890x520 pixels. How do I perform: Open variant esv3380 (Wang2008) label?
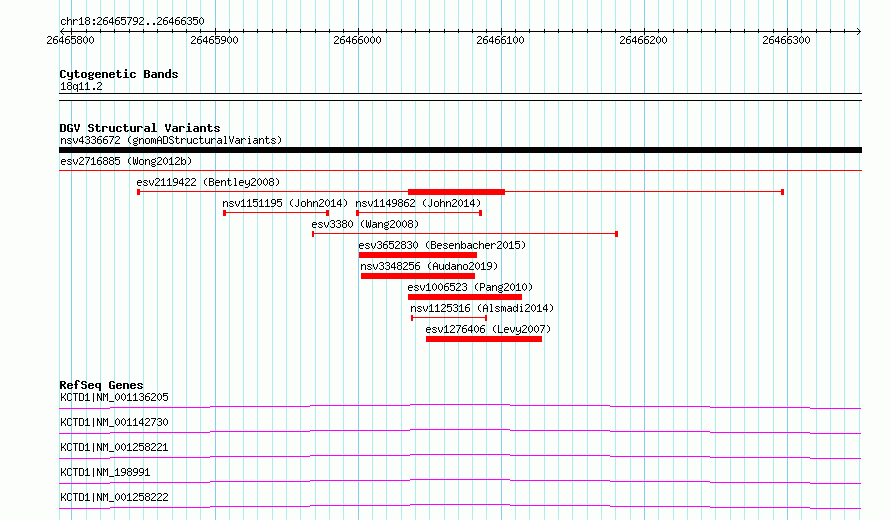[365, 224]
